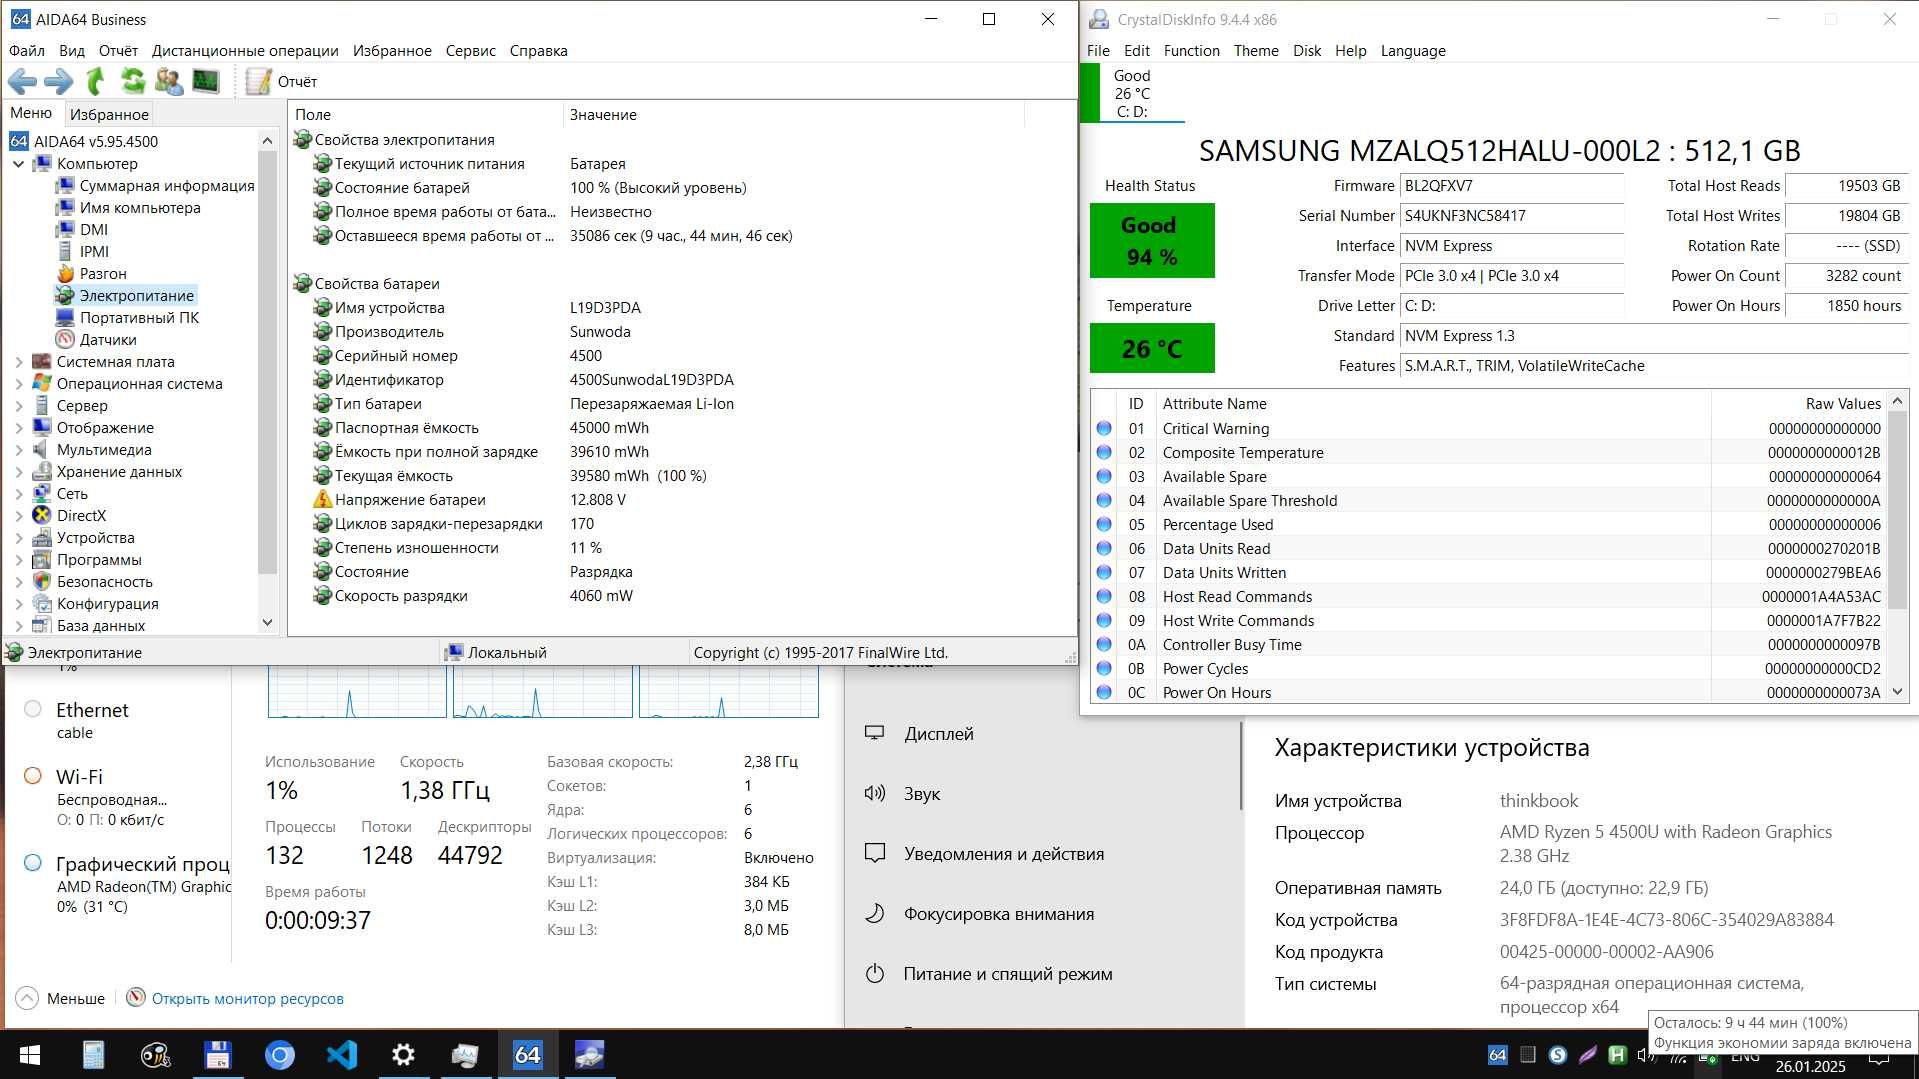Open the Settings gear taskbar icon
Viewport: 1919px width, 1079px height.
[403, 1055]
